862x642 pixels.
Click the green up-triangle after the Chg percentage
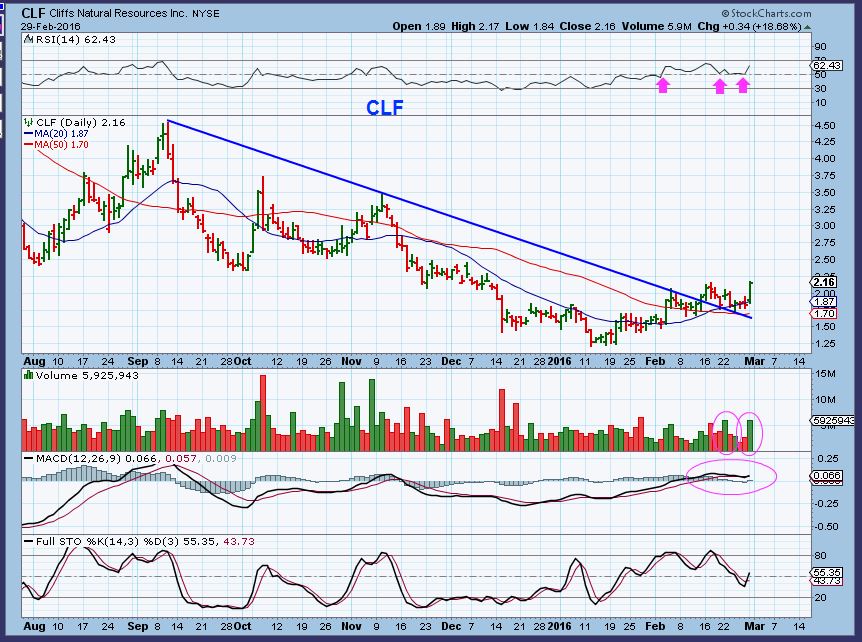click(807, 26)
